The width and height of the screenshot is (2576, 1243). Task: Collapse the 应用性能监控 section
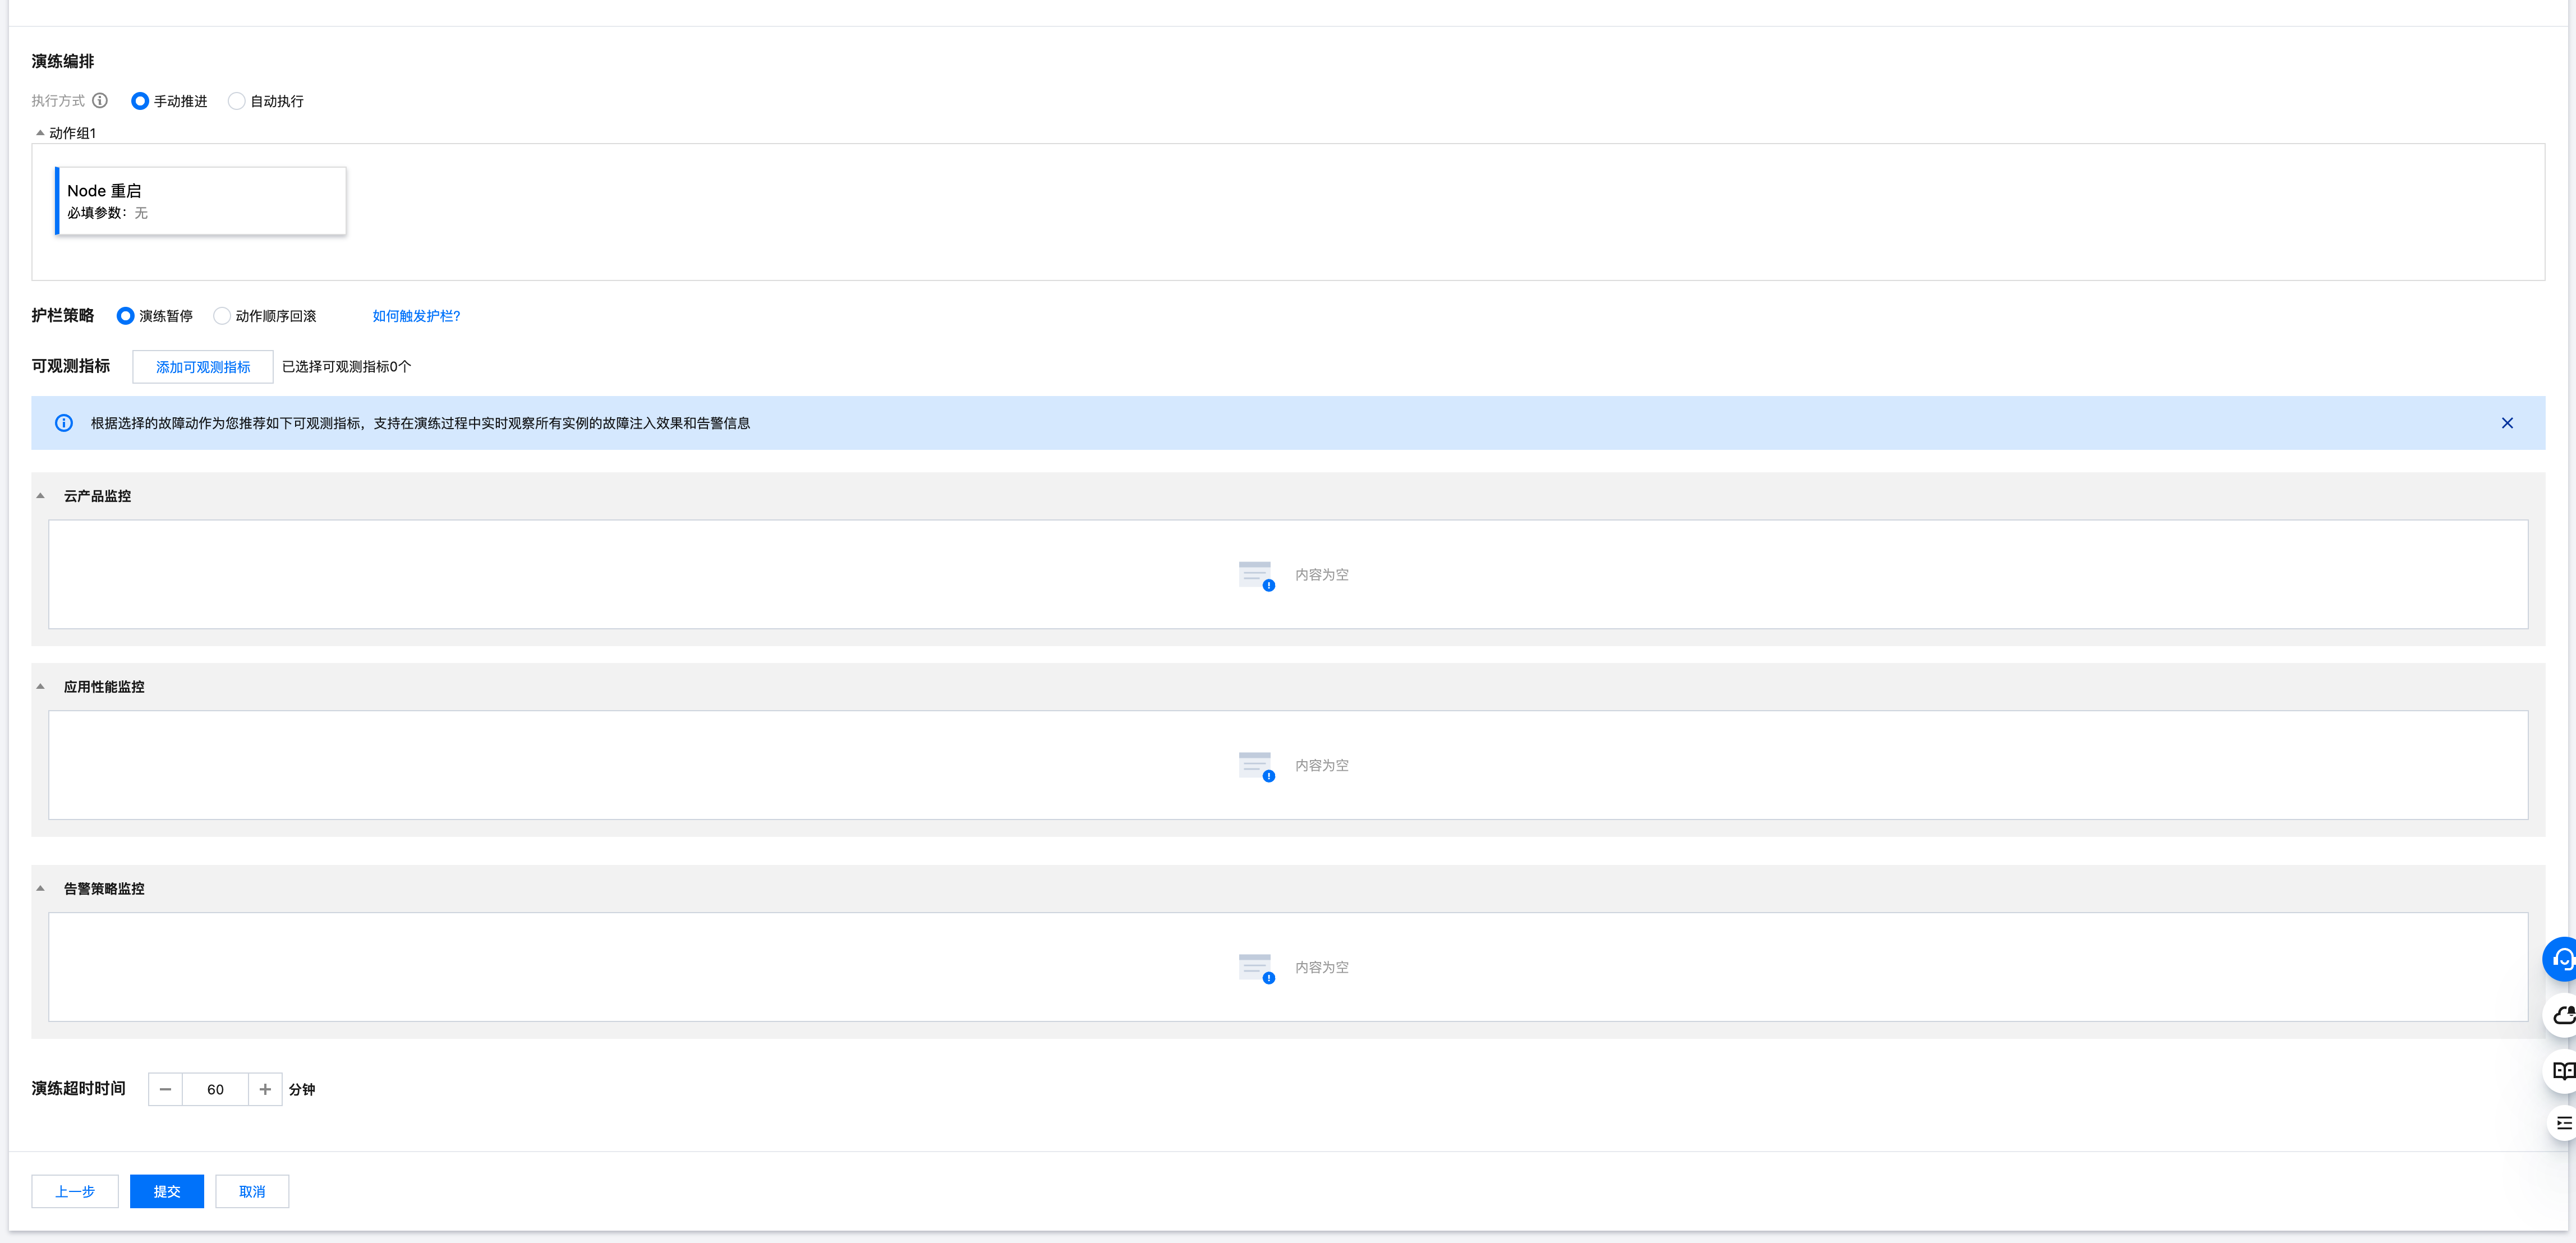click(41, 687)
